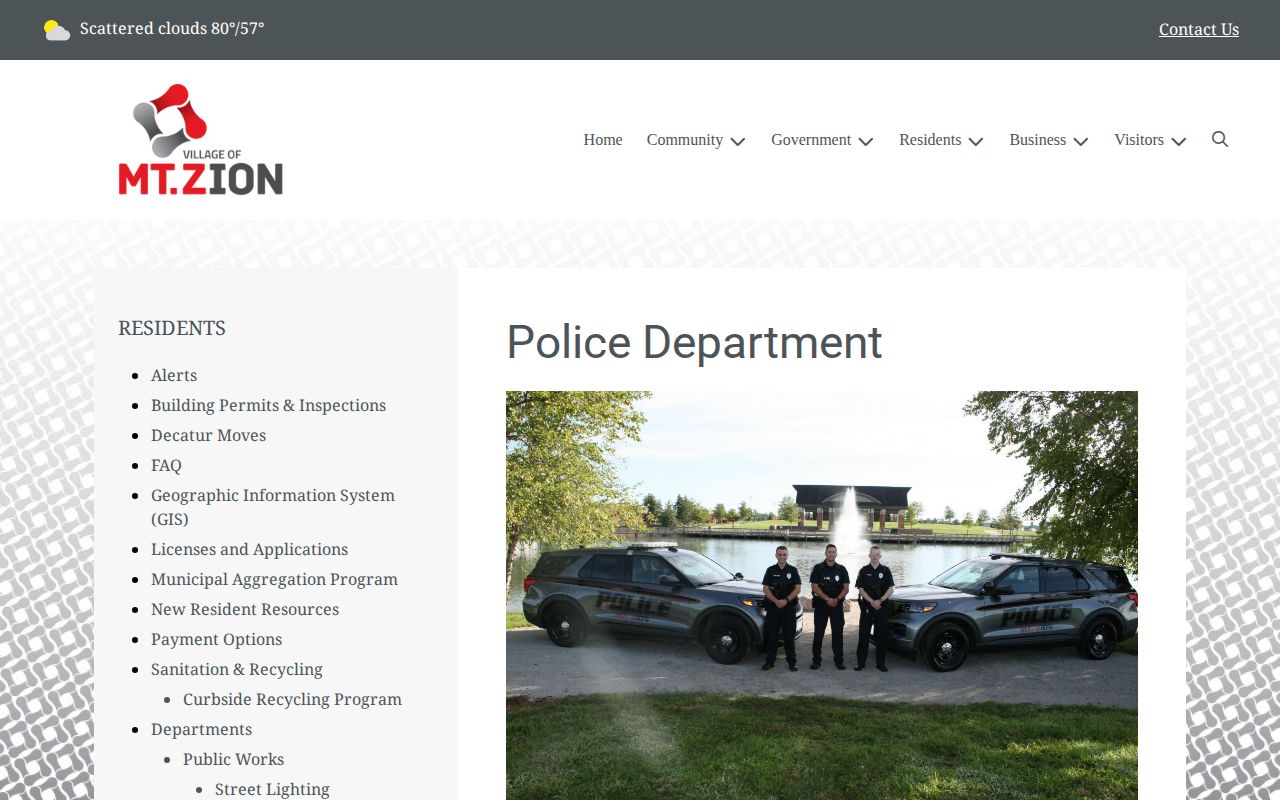Expand the Business menu chevron
Viewport: 1280px width, 800px height.
(1081, 141)
